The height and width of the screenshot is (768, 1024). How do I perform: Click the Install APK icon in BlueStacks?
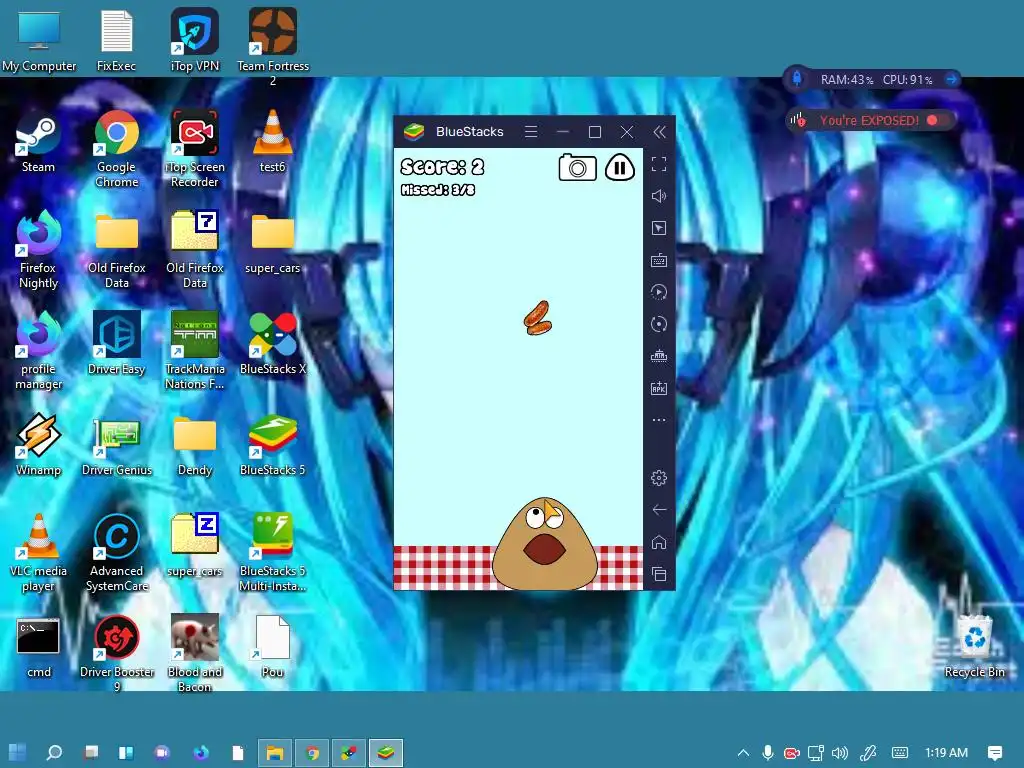click(659, 388)
